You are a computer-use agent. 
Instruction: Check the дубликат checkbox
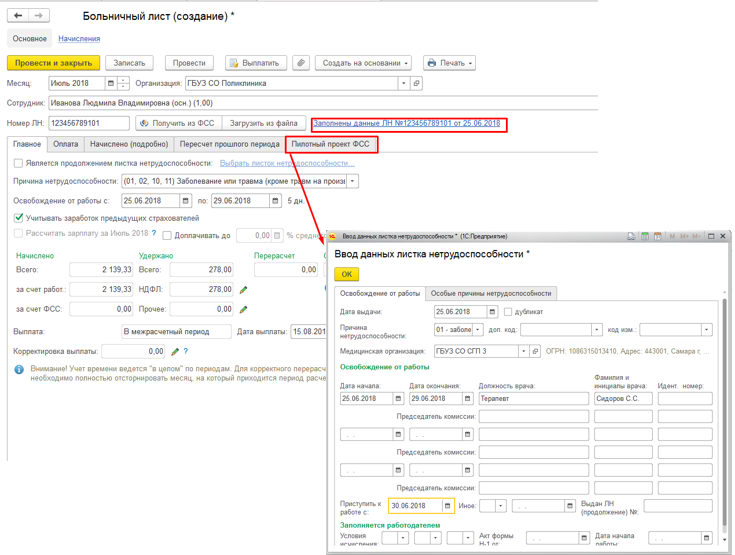point(508,312)
